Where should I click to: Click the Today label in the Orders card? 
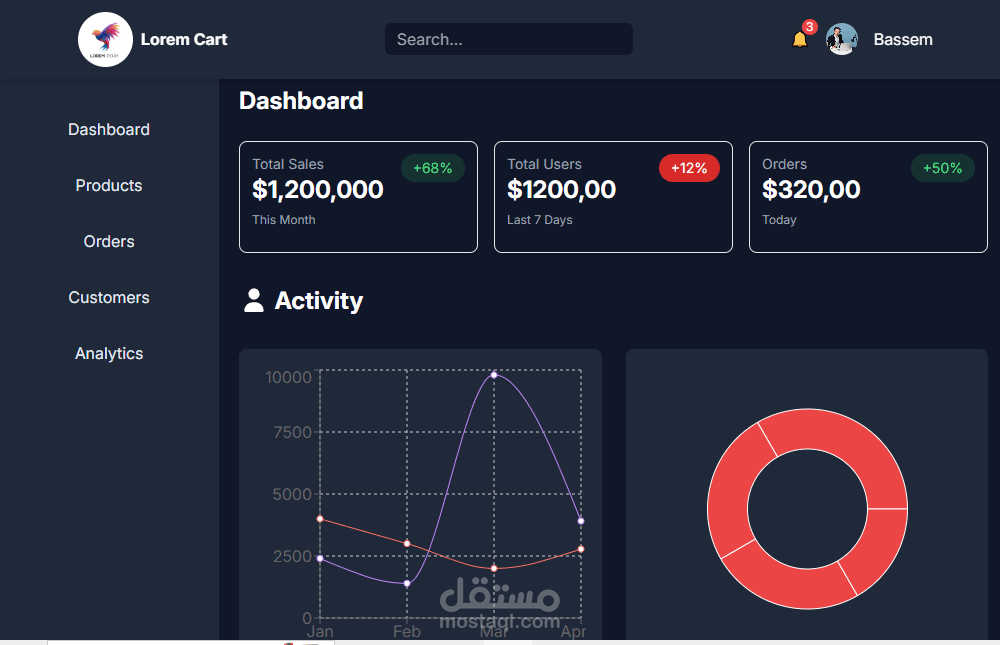(x=779, y=219)
